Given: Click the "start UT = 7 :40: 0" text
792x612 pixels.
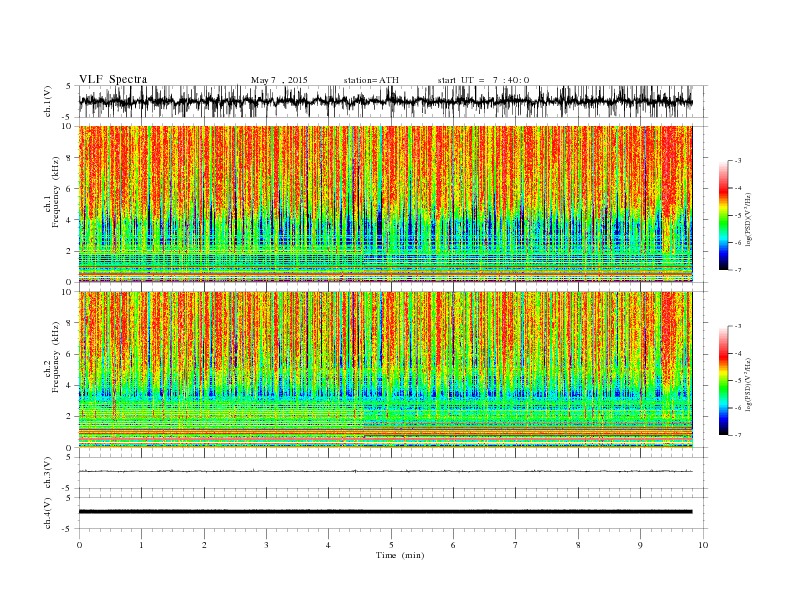Looking at the screenshot, I should (483, 80).
